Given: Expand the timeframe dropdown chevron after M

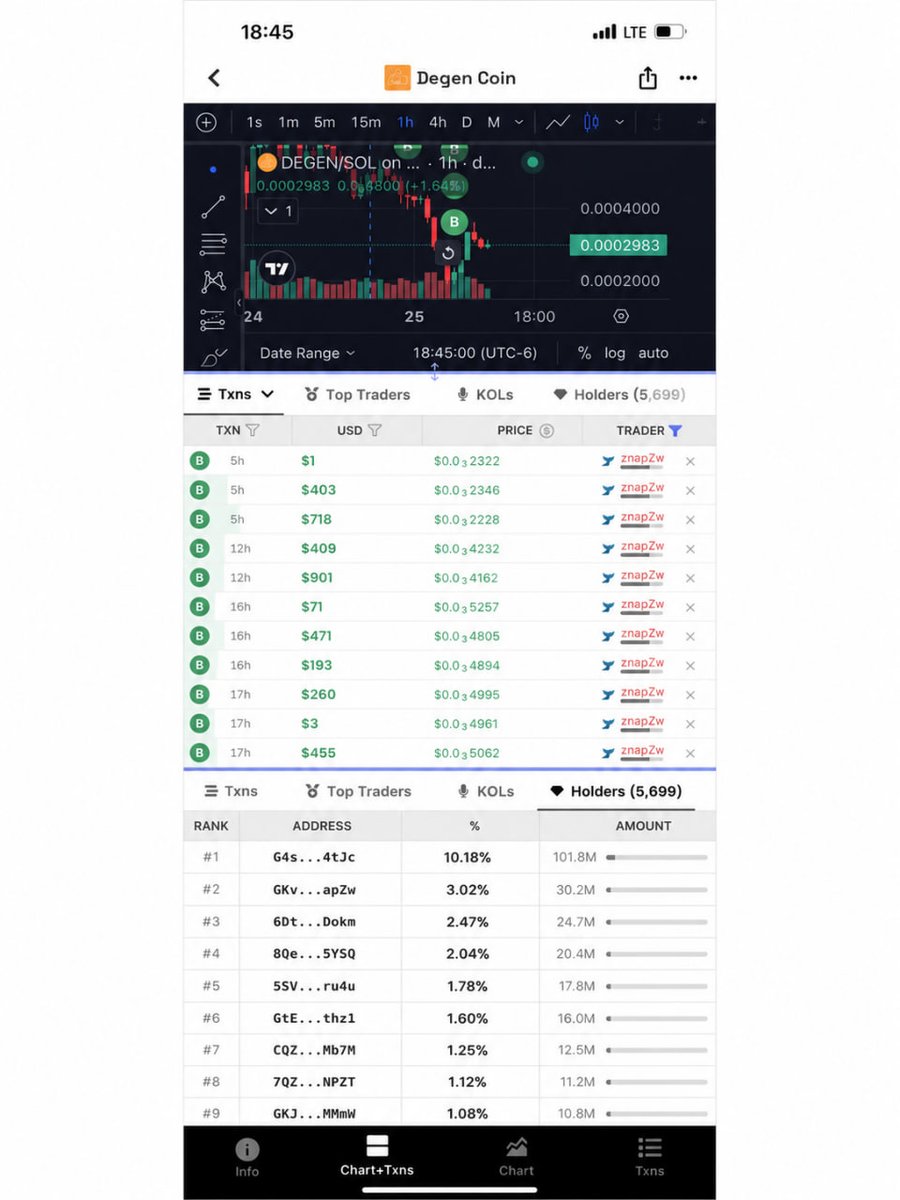Looking at the screenshot, I should (x=519, y=122).
